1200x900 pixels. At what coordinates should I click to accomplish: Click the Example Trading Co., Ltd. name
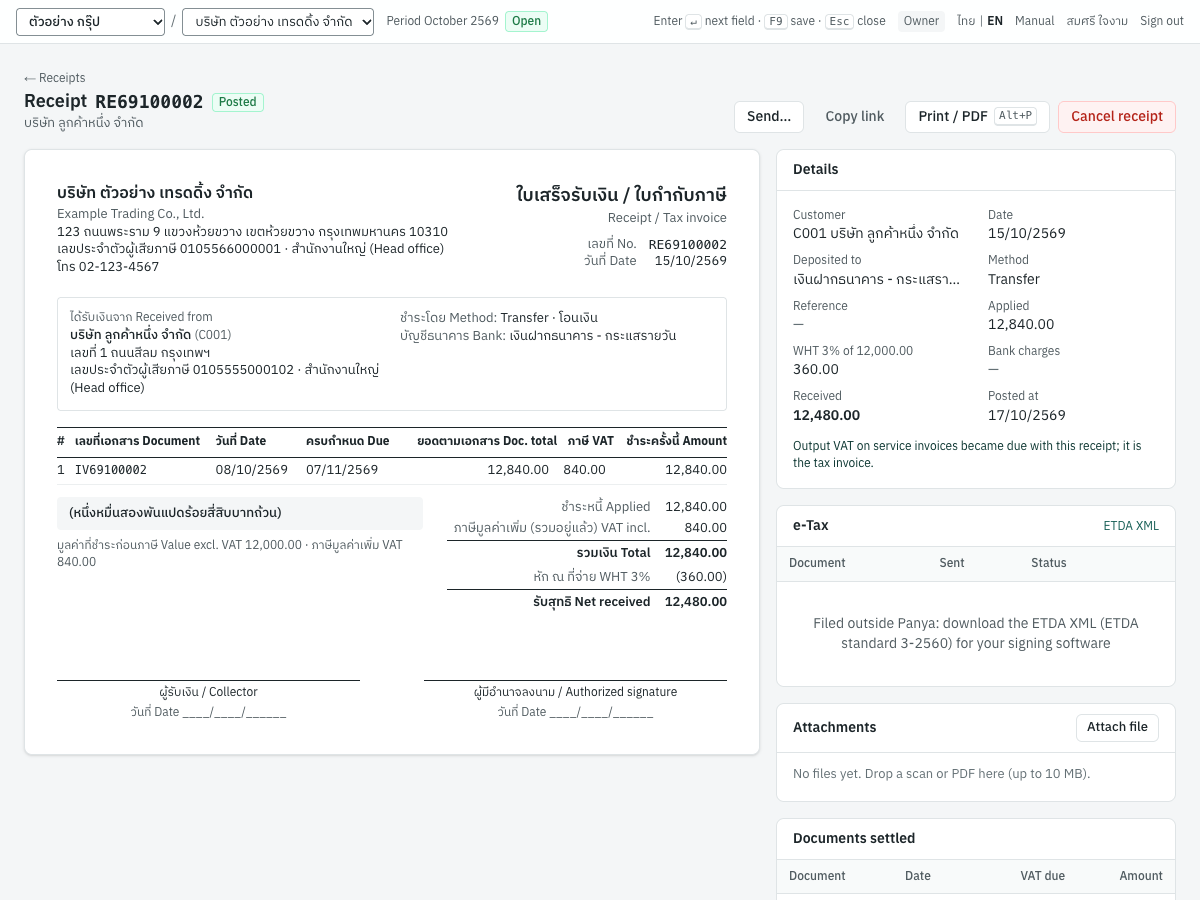click(x=131, y=214)
